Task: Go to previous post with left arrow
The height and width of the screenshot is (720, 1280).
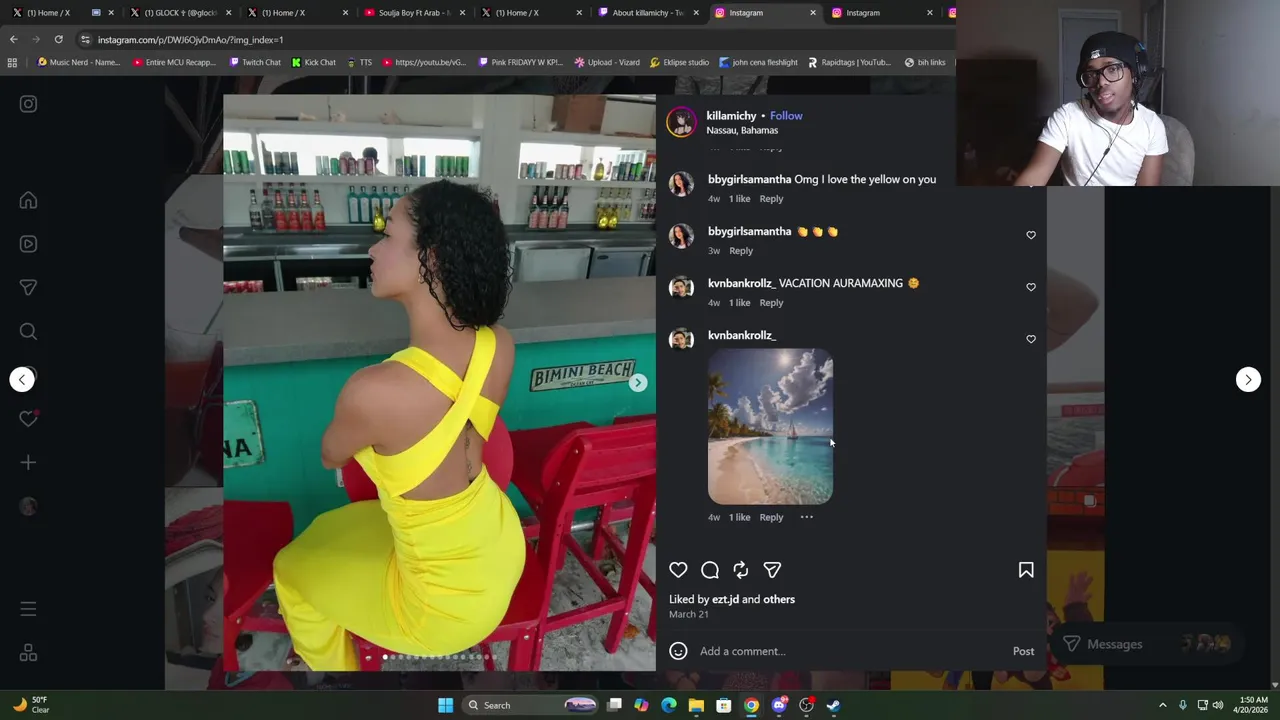Action: 22,379
